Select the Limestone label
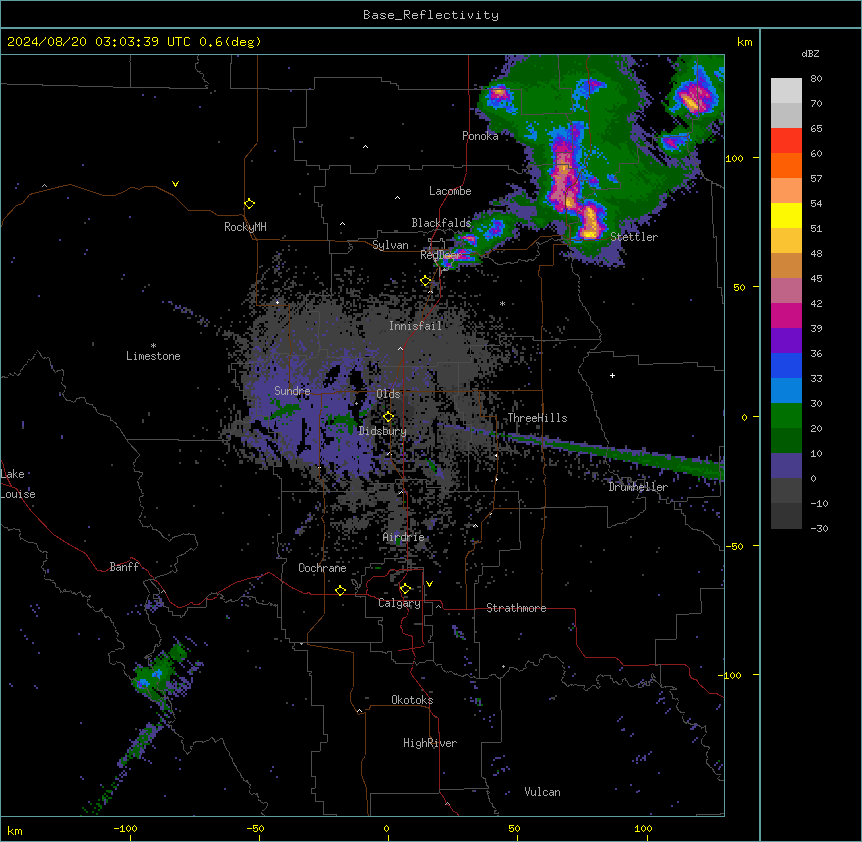The width and height of the screenshot is (862, 842). pyautogui.click(x=153, y=356)
